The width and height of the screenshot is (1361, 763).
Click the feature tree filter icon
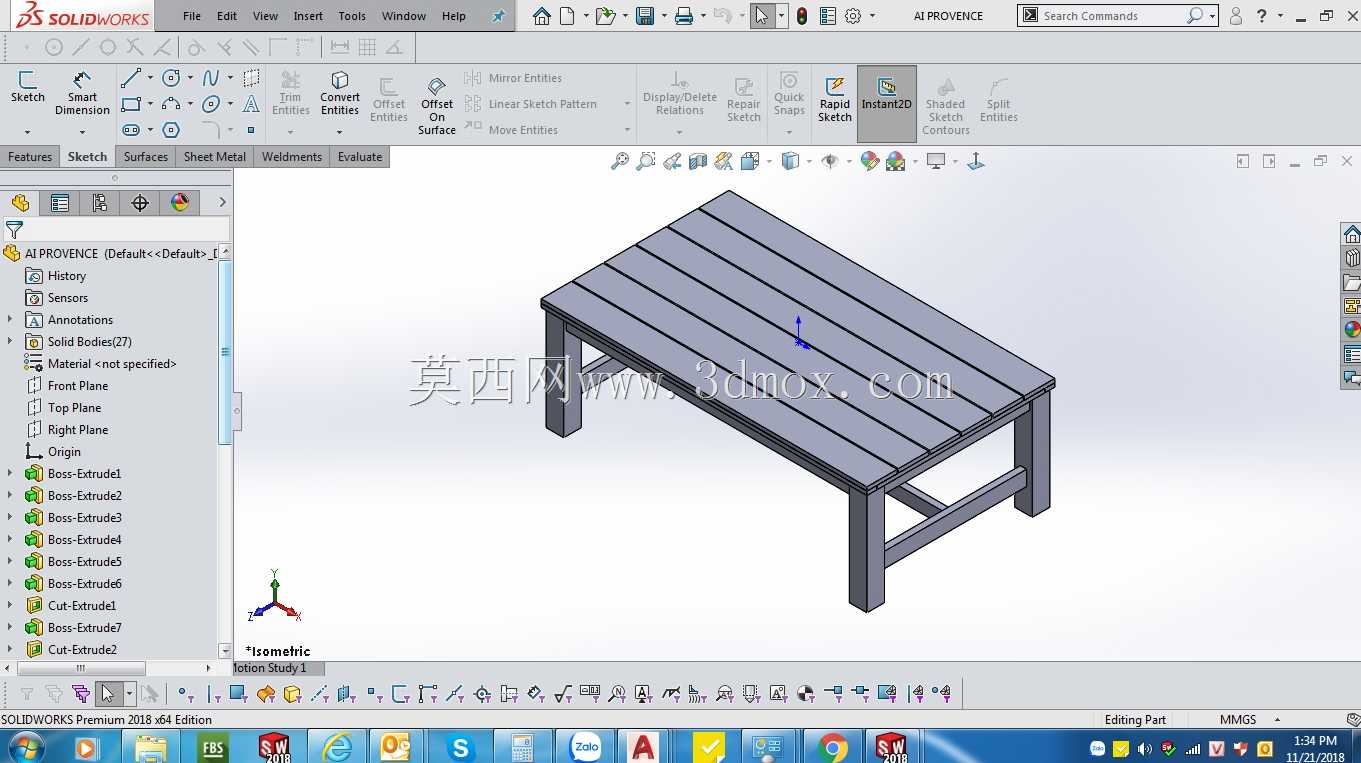pos(14,230)
